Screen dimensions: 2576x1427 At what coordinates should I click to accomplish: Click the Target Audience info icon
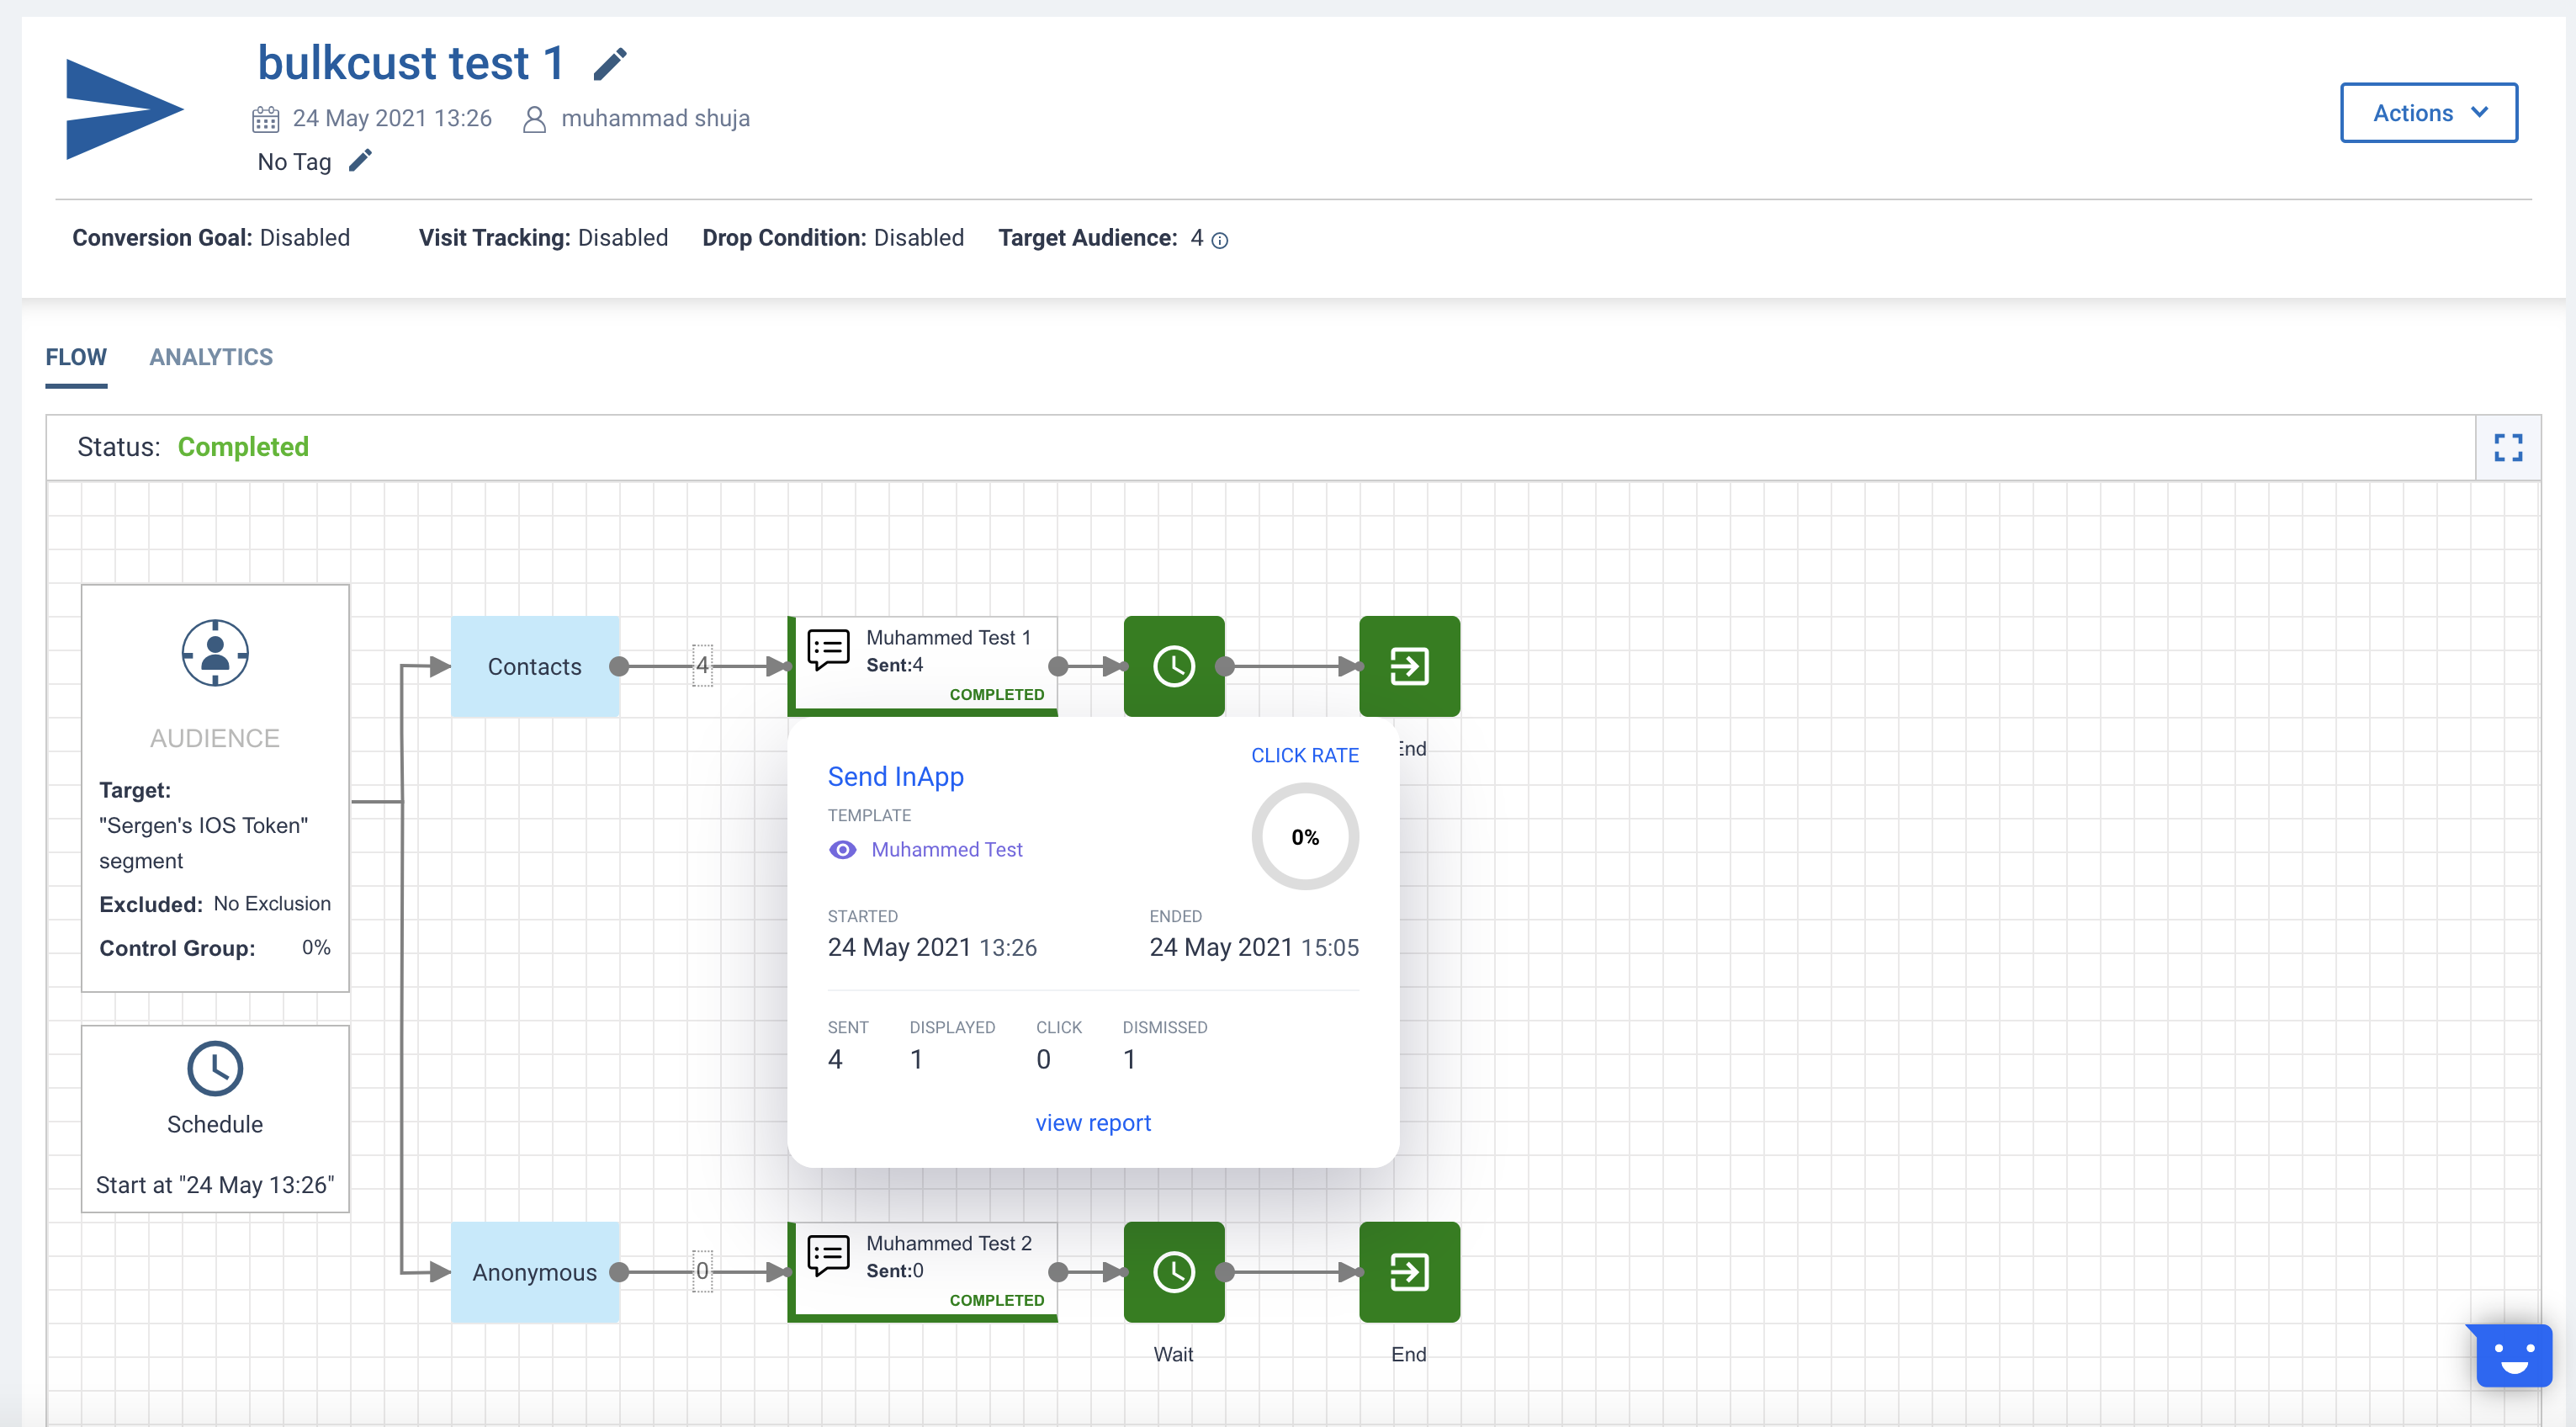(x=1219, y=240)
